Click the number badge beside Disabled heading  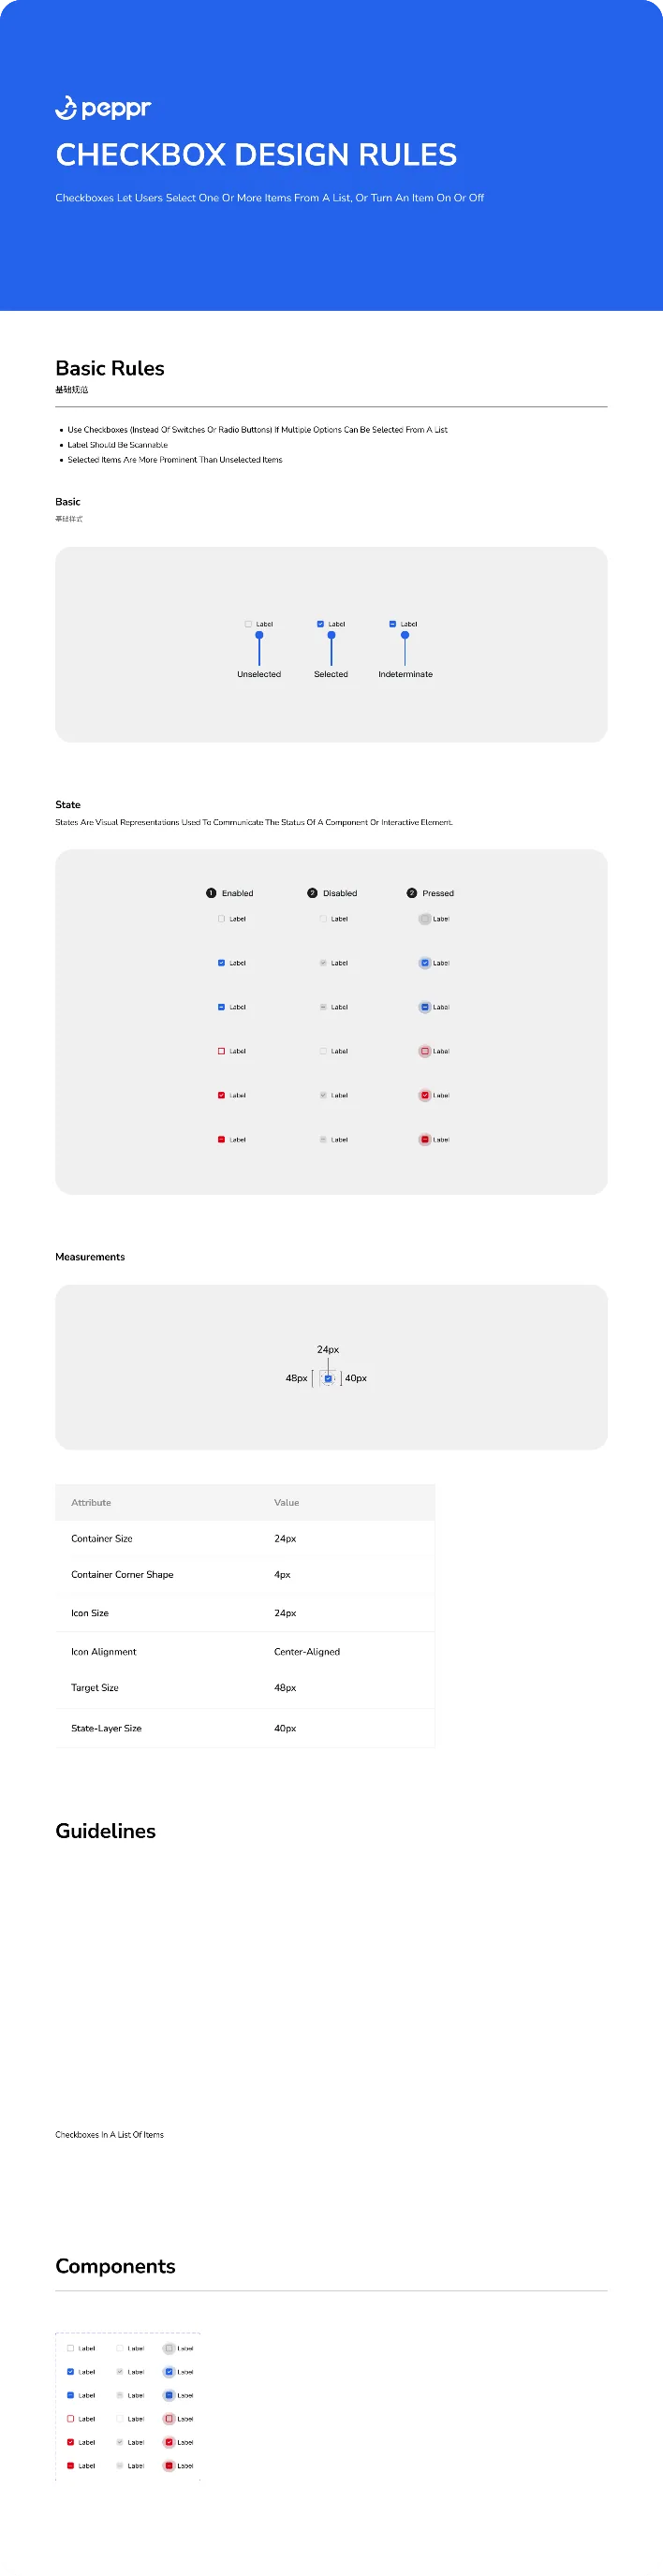(x=312, y=893)
